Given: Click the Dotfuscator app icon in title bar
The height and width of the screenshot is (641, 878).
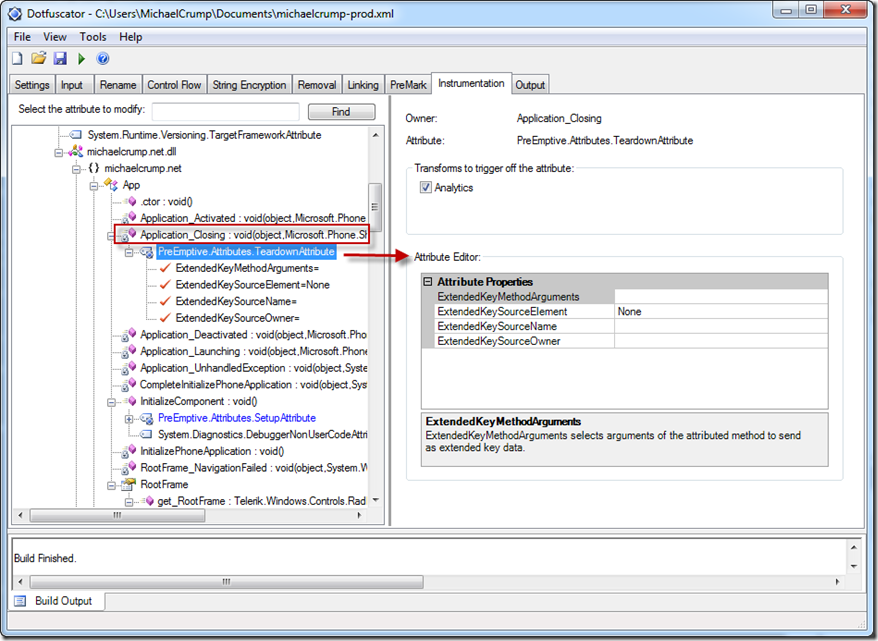Looking at the screenshot, I should (15, 13).
